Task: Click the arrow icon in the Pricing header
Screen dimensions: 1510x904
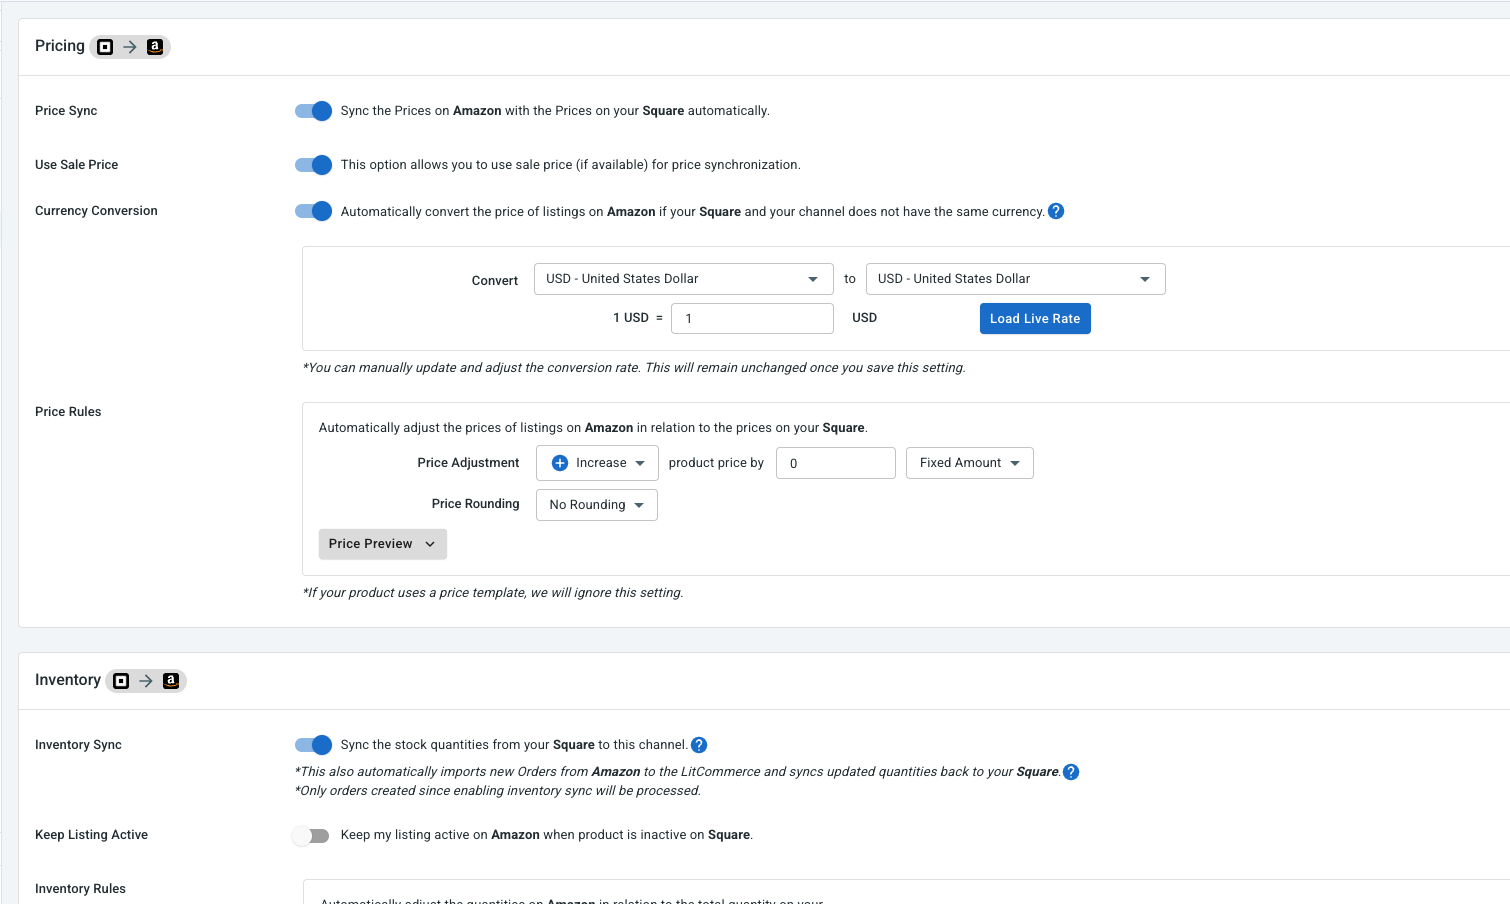Action: (x=130, y=47)
